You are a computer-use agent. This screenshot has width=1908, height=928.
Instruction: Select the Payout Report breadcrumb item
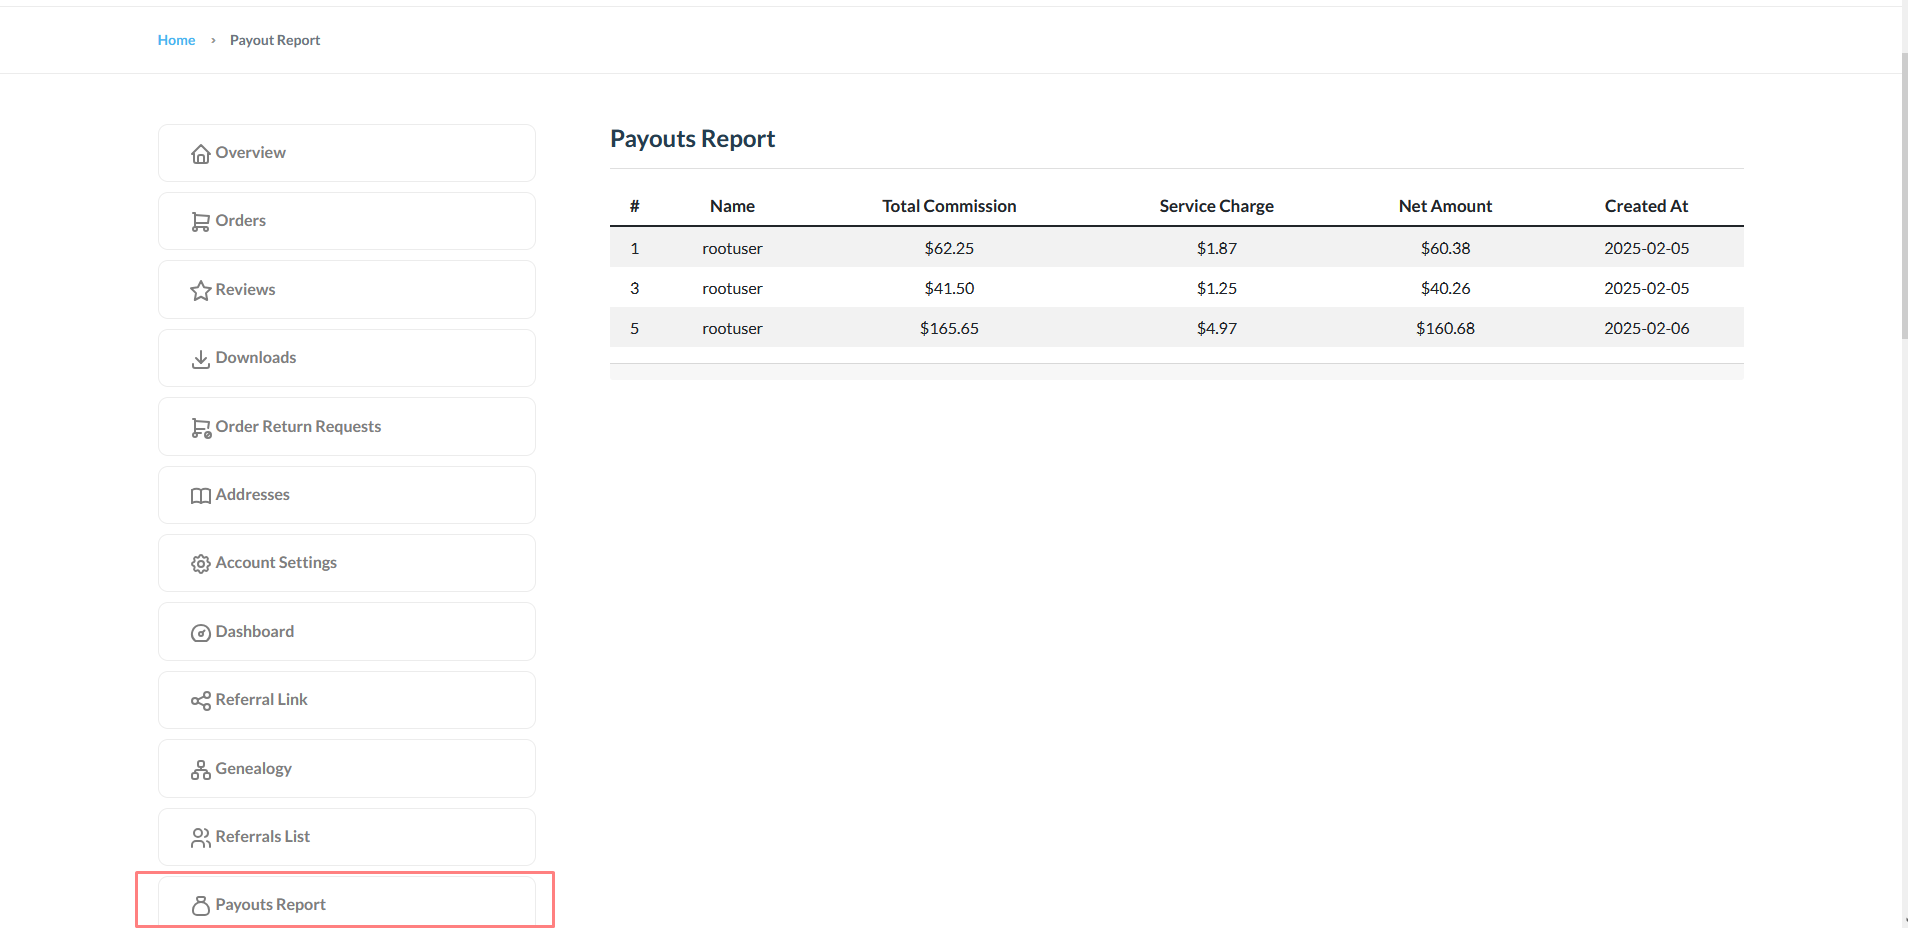click(x=275, y=40)
